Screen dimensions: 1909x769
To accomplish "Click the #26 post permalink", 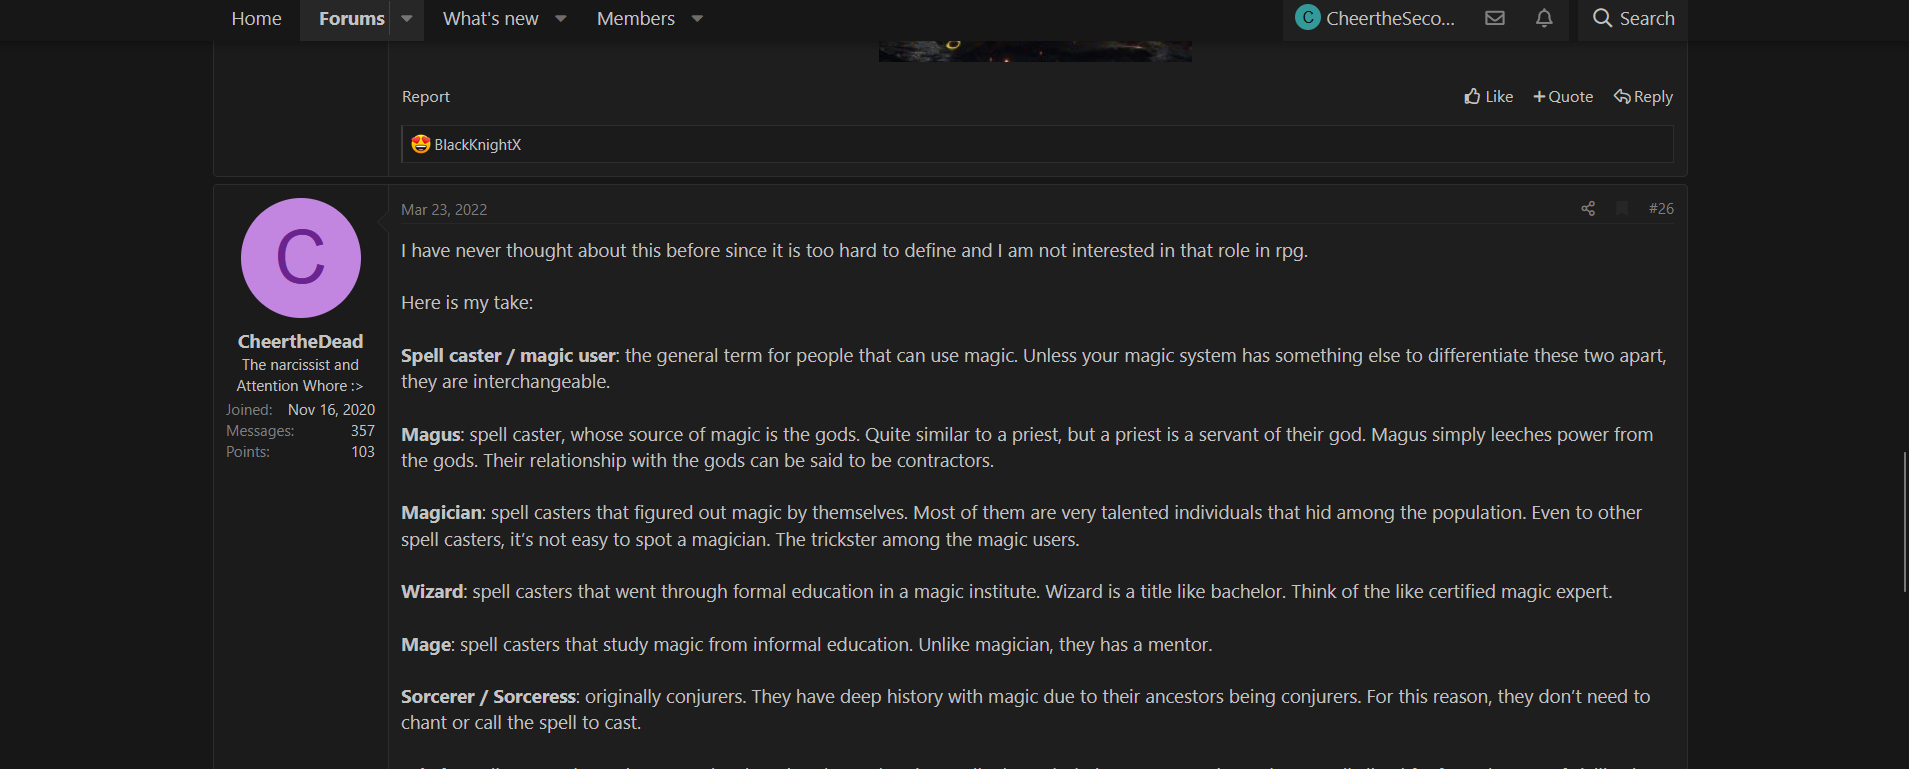I will click(x=1661, y=208).
